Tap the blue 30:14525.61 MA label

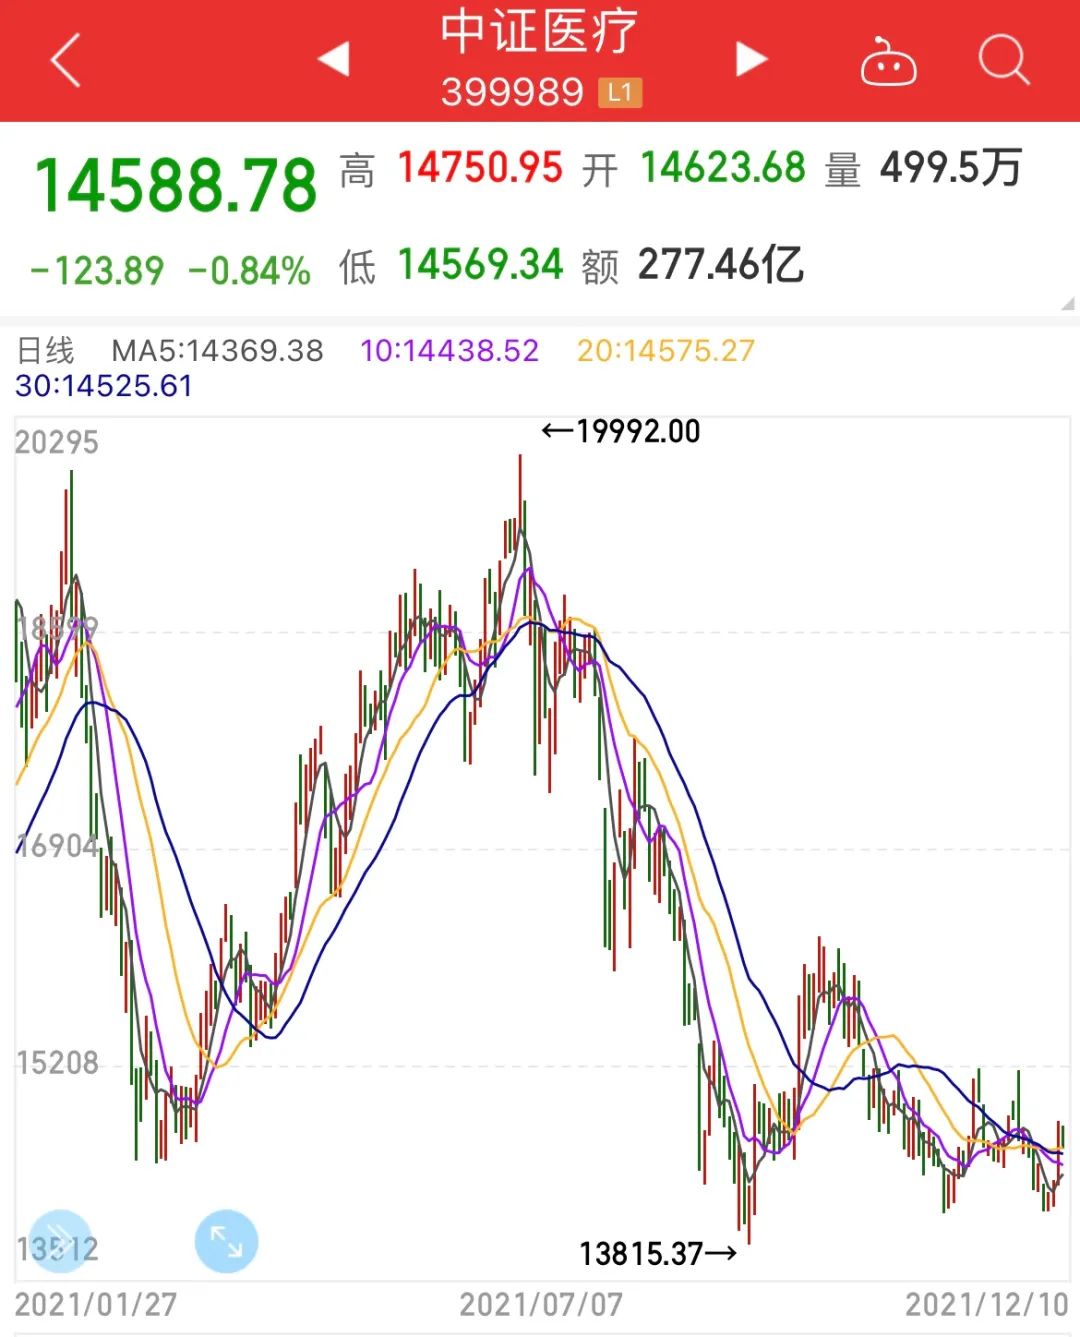point(104,386)
